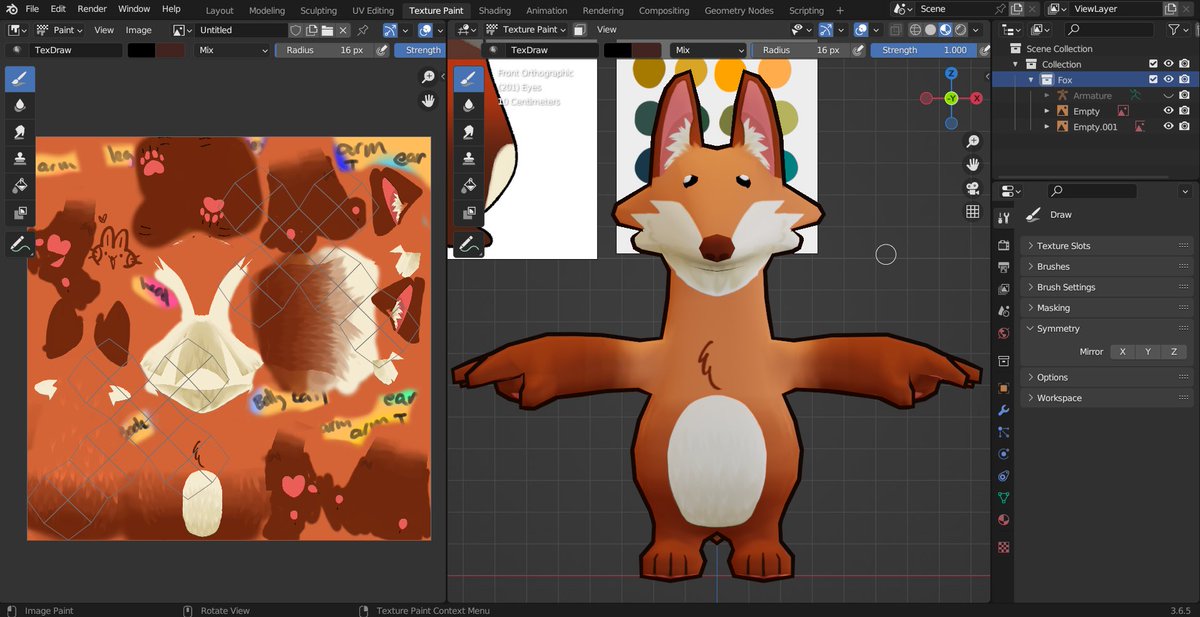This screenshot has width=1200, height=617.
Task: Switch to Material Preview shading mode
Action: pyautogui.click(x=944, y=30)
